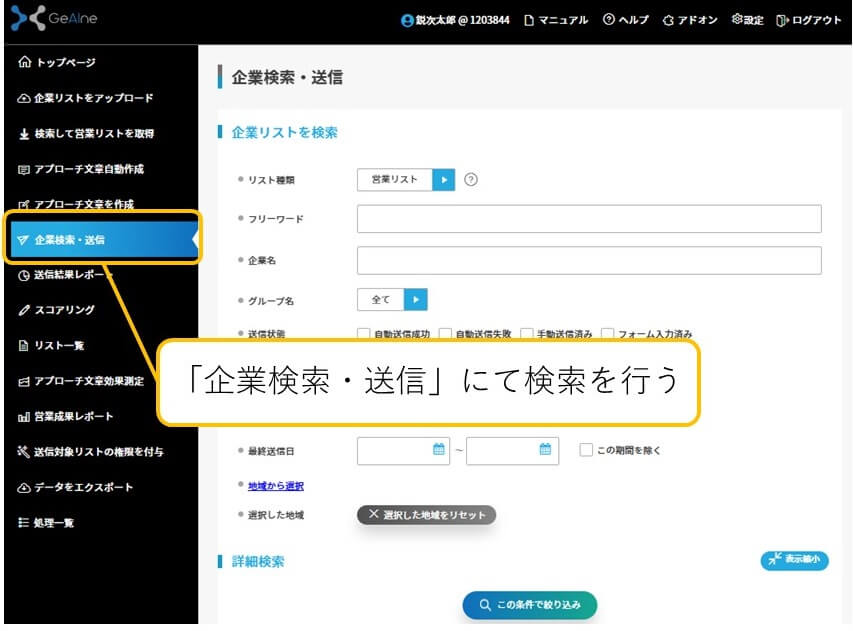Click the ヘルプ question mark icon
Viewport: 853px width, 631px height.
click(x=608, y=20)
